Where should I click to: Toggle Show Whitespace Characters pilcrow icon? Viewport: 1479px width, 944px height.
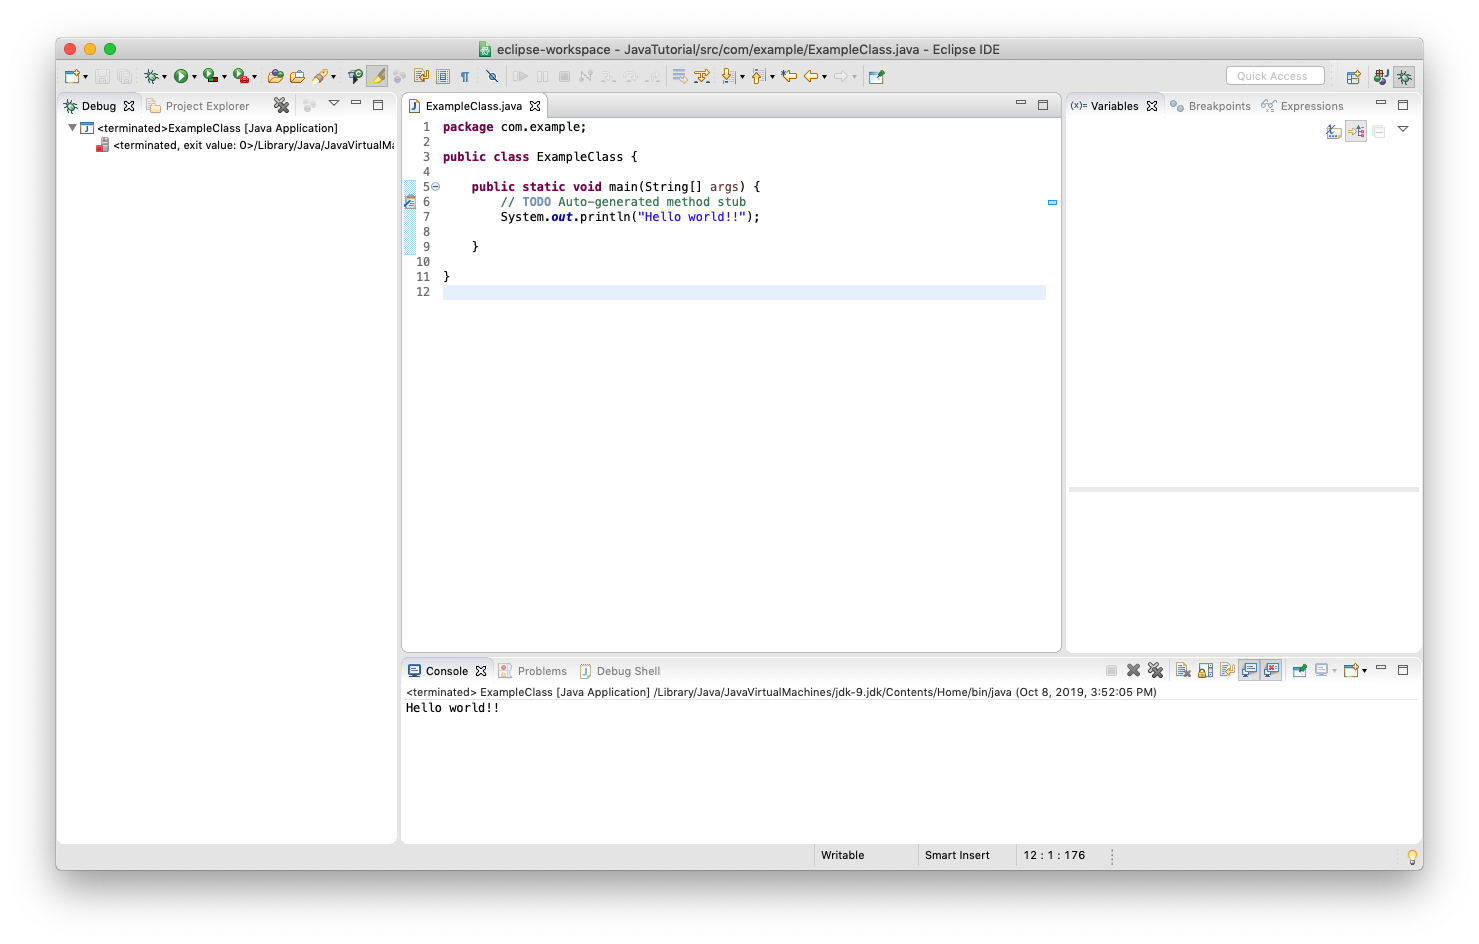click(x=465, y=76)
